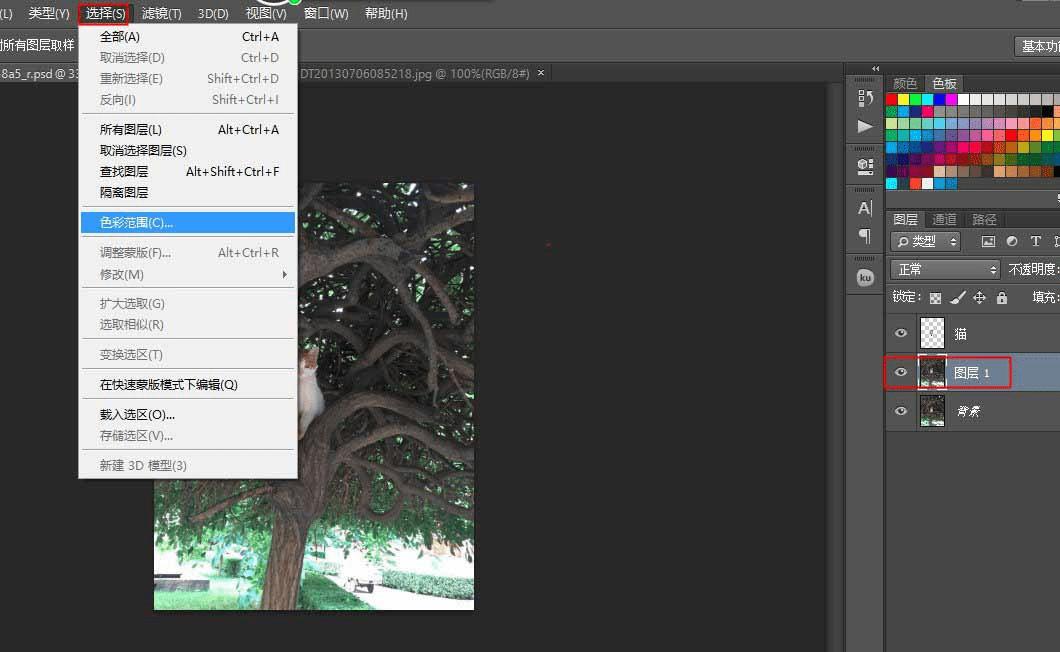
Task: Open the 窗口(W) menu
Action: (326, 14)
